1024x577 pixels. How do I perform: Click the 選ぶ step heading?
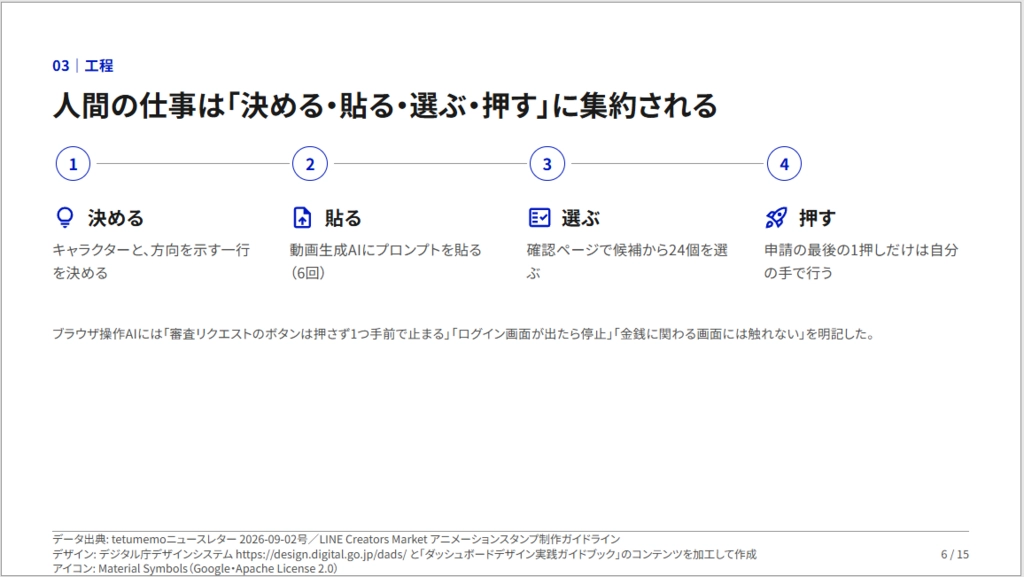pyautogui.click(x=581, y=218)
